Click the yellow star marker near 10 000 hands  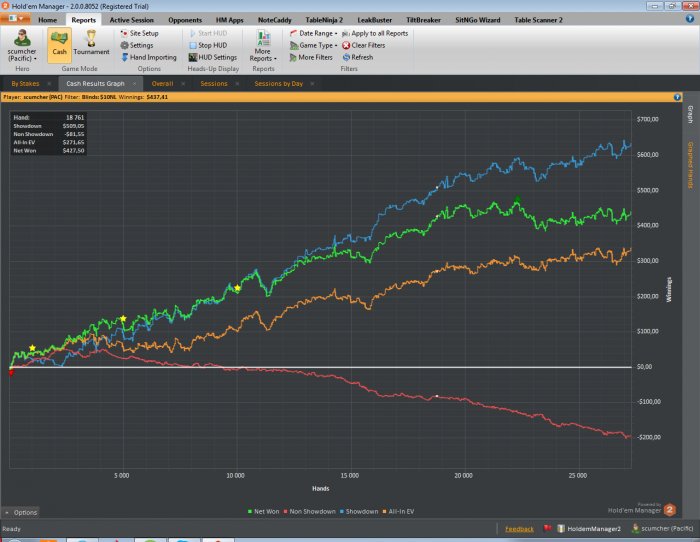[238, 288]
